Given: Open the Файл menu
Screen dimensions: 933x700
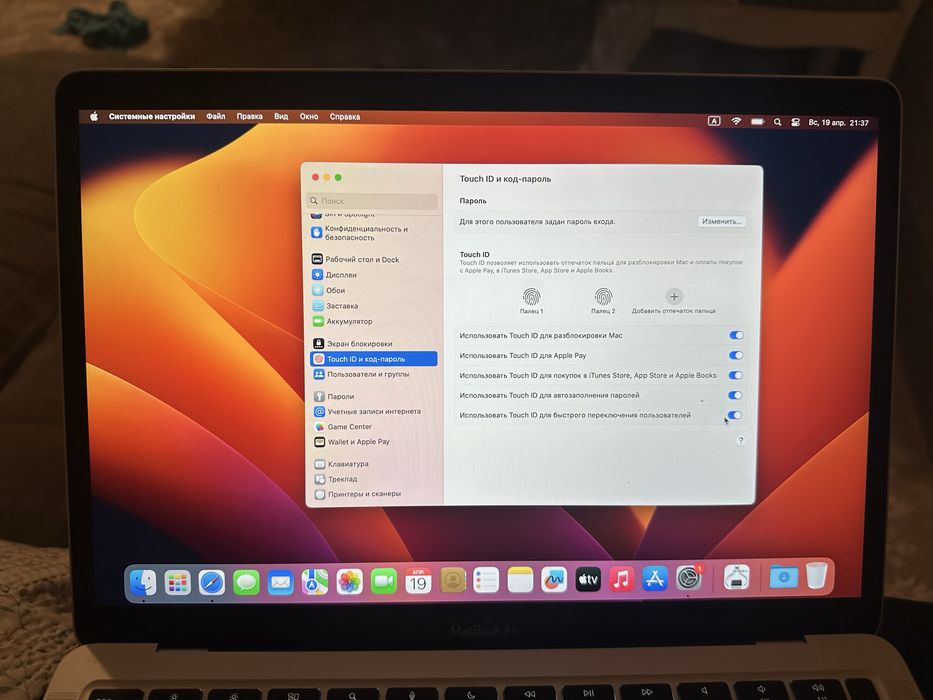Looking at the screenshot, I should [x=216, y=117].
